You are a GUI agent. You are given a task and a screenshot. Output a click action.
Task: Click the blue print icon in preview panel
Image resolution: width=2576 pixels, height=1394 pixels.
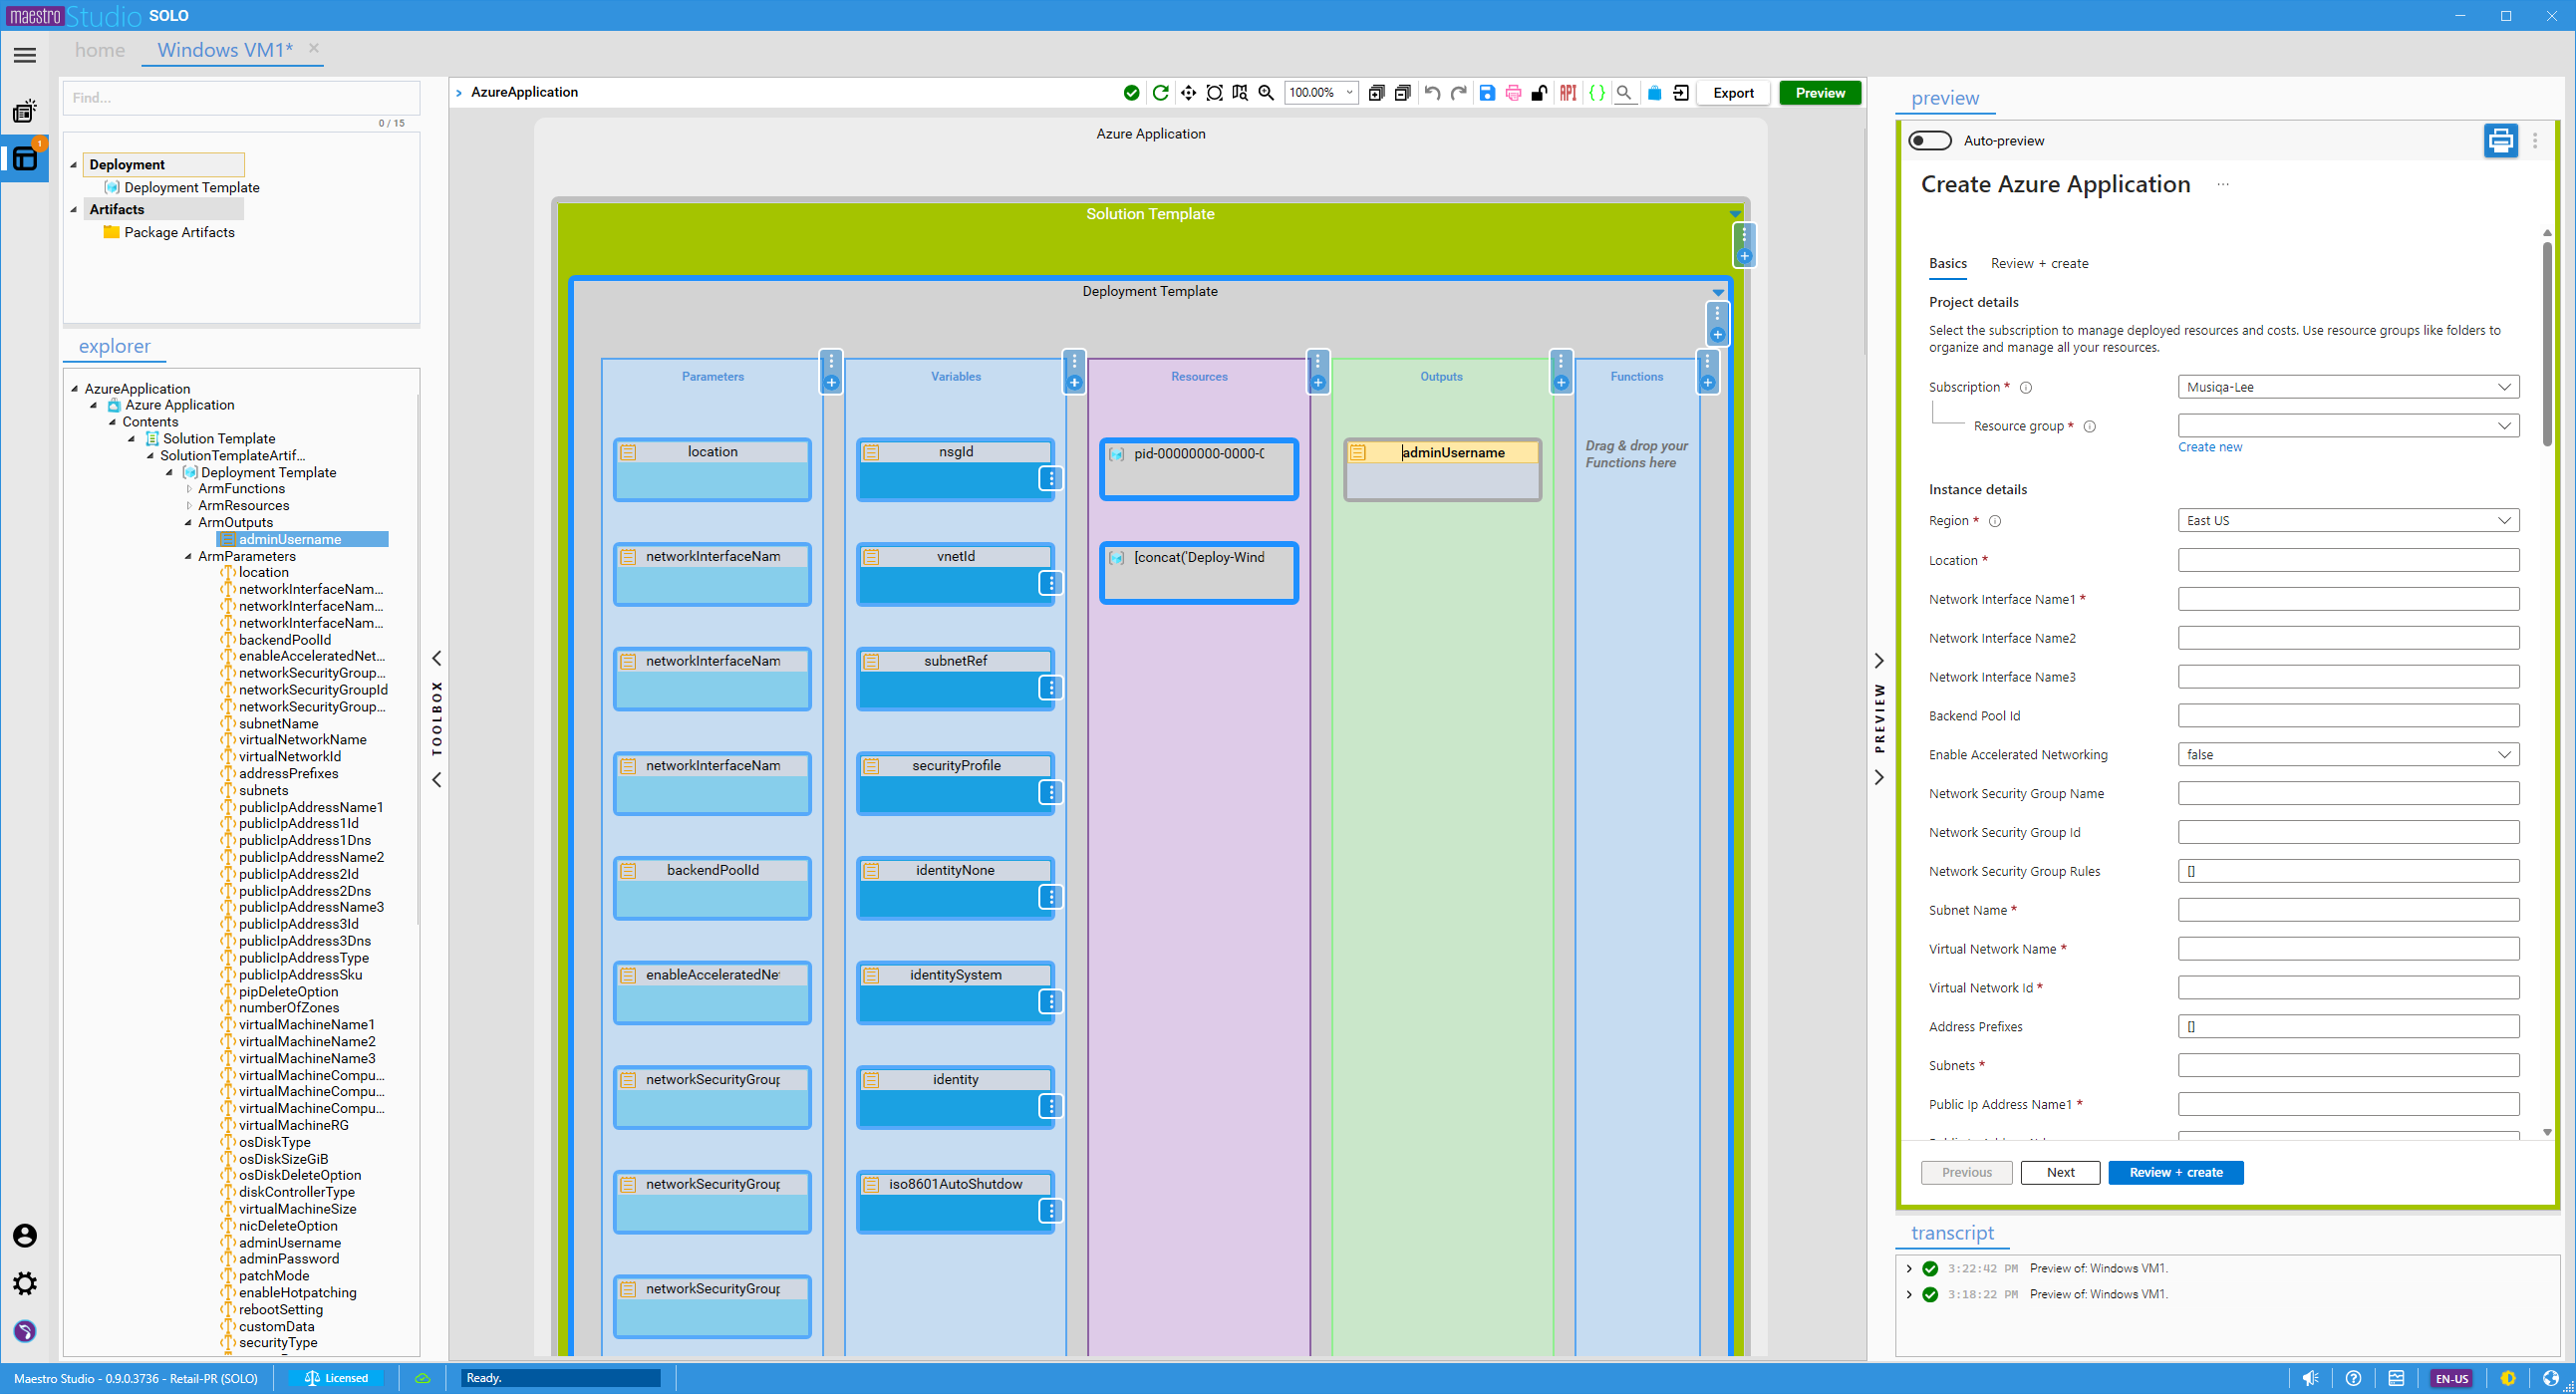click(2500, 141)
